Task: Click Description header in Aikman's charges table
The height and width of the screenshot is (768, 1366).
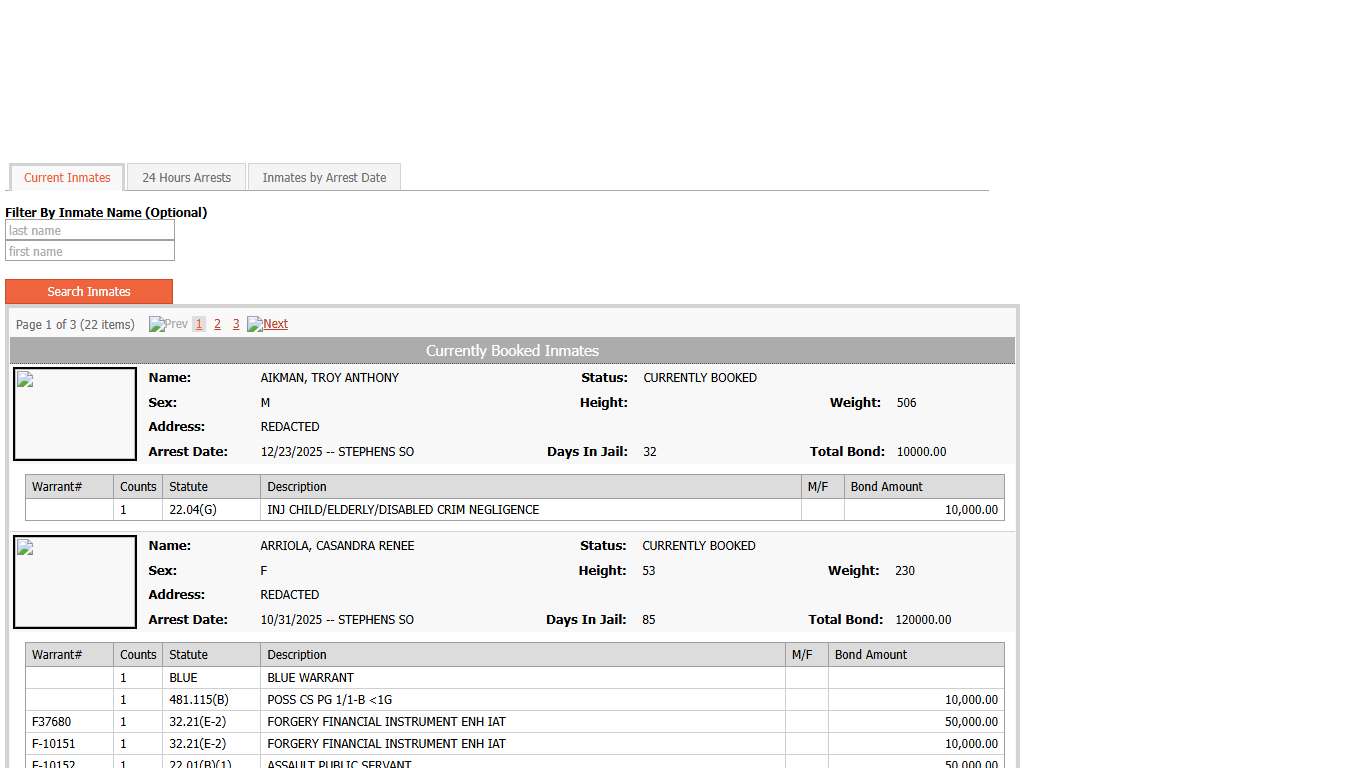Action: pyautogui.click(x=296, y=487)
